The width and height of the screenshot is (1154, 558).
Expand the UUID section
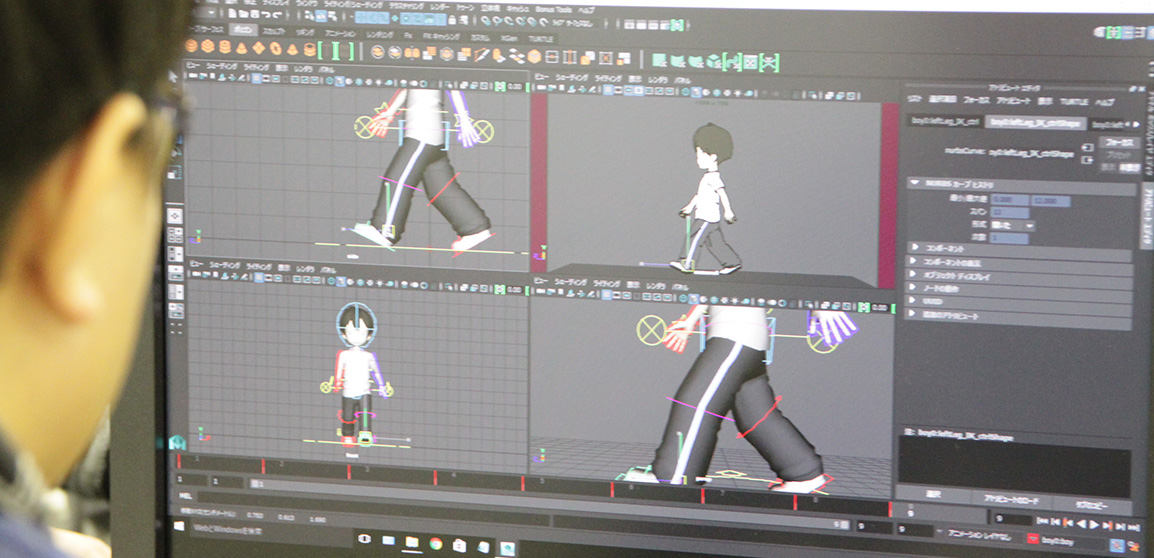coord(914,301)
